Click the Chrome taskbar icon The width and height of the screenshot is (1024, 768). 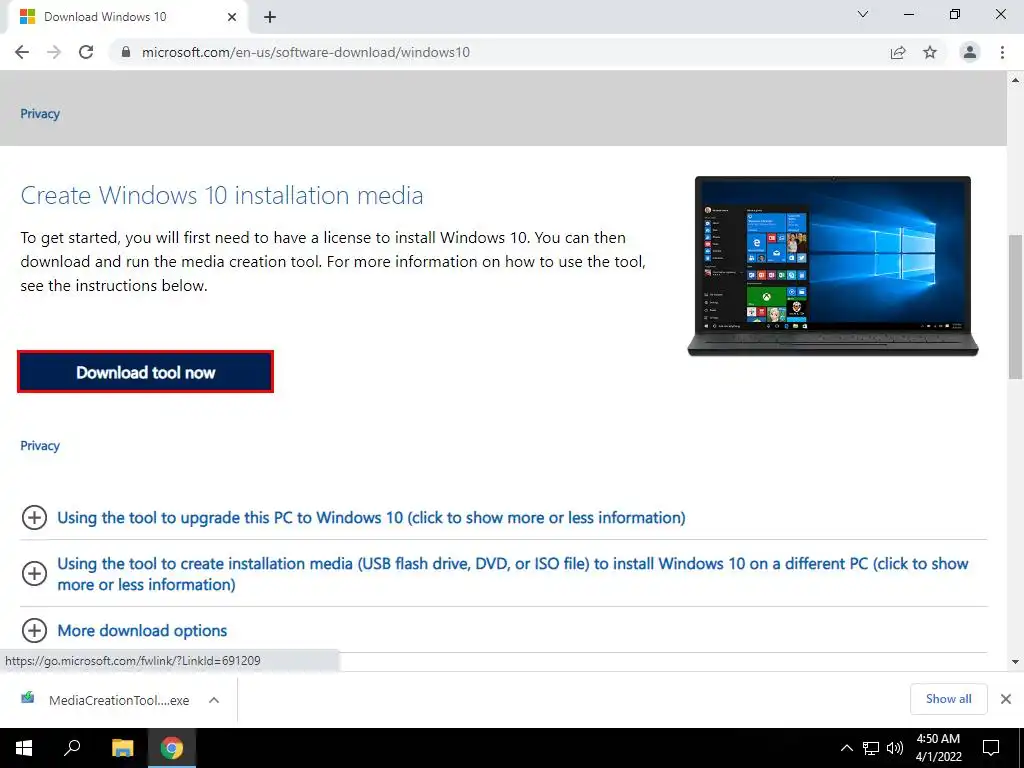click(172, 748)
